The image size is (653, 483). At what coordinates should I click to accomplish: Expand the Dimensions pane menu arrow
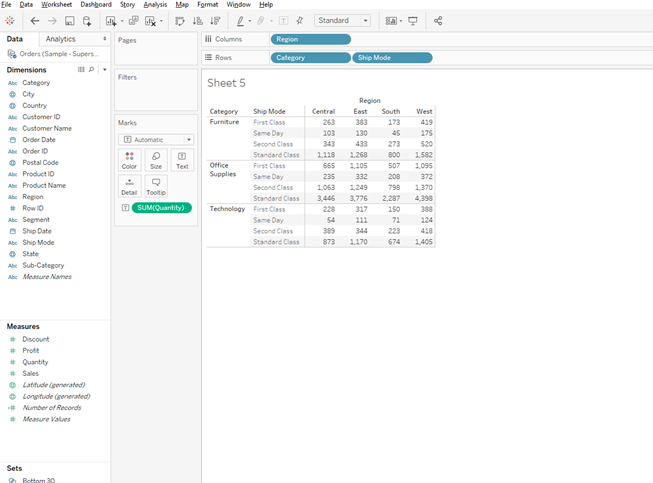[x=105, y=70]
